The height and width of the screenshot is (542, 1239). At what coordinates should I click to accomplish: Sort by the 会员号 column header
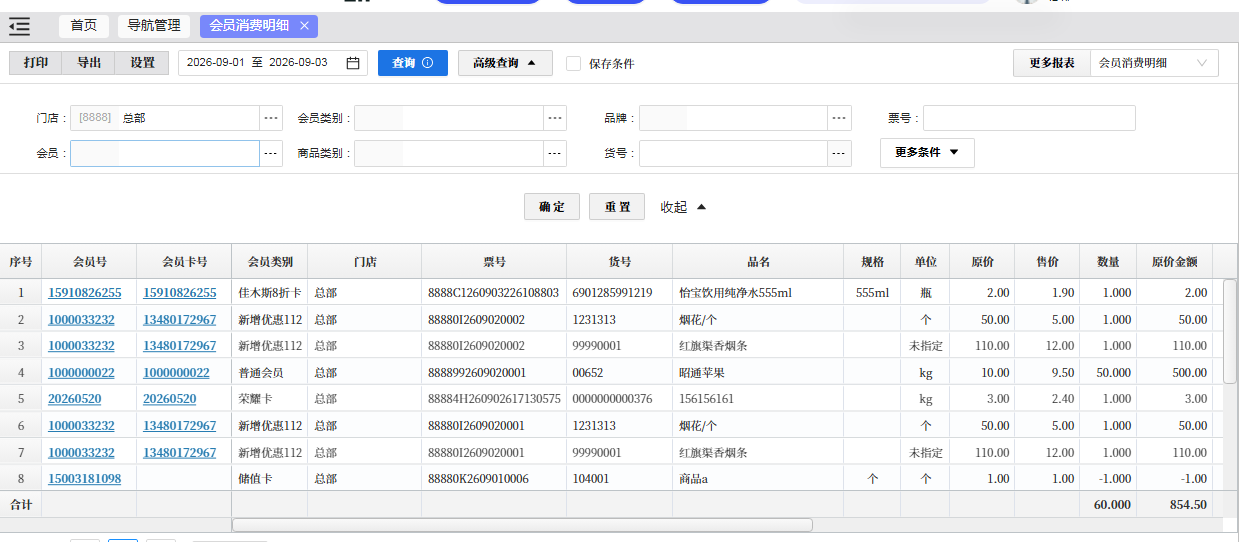tap(89, 262)
